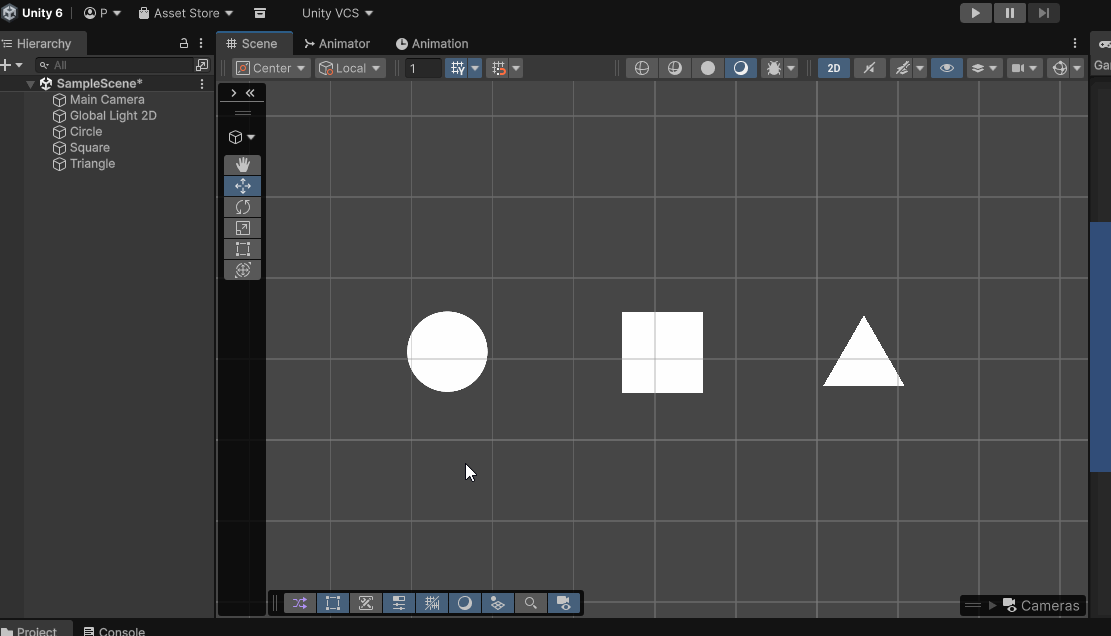Toggle scene audio mute button
The height and width of the screenshot is (636, 1111).
869,68
